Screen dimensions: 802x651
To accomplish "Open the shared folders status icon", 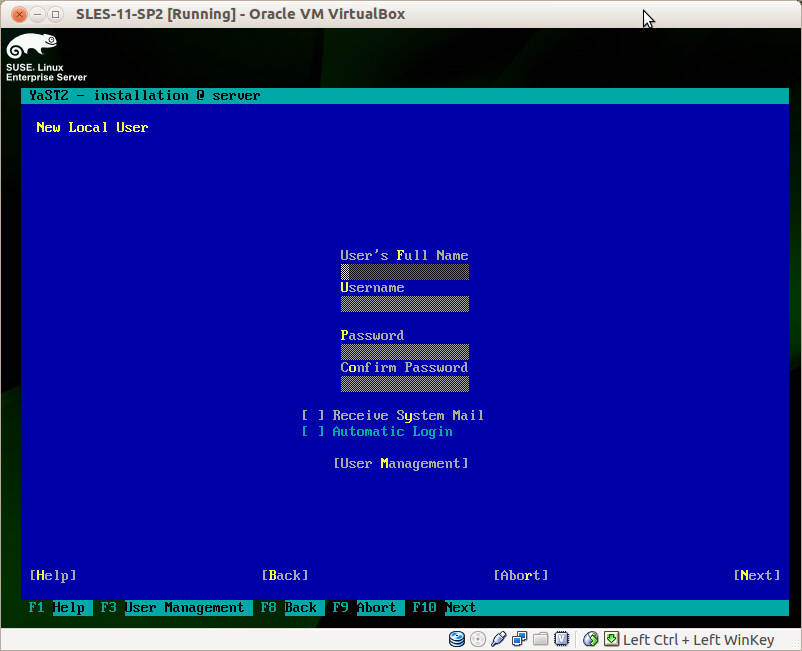I will [x=541, y=639].
